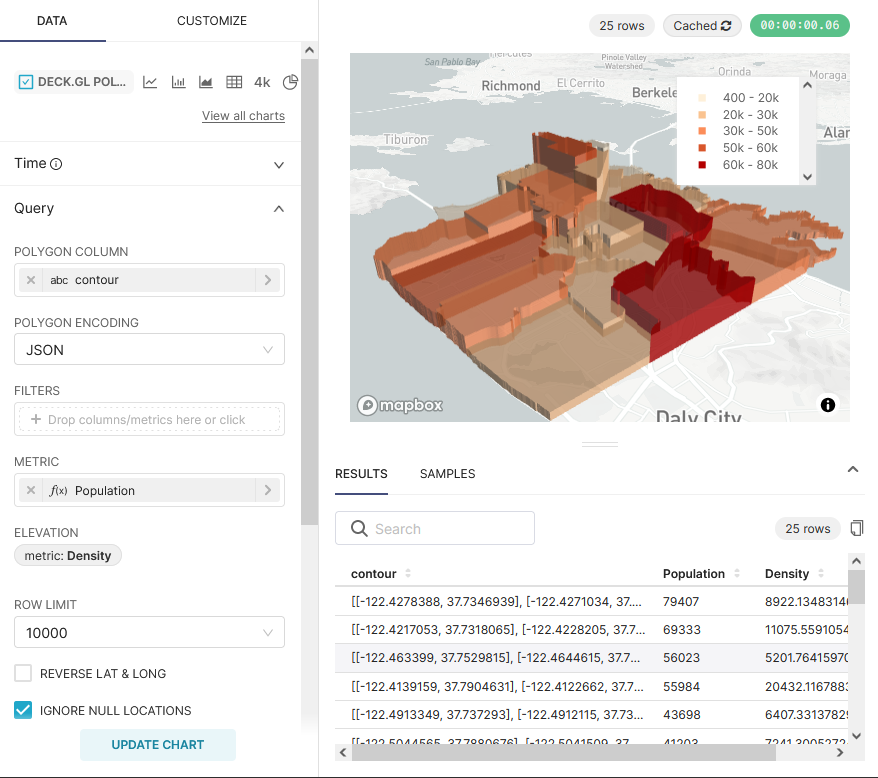
Task: Switch to the Customize tab
Action: (211, 21)
